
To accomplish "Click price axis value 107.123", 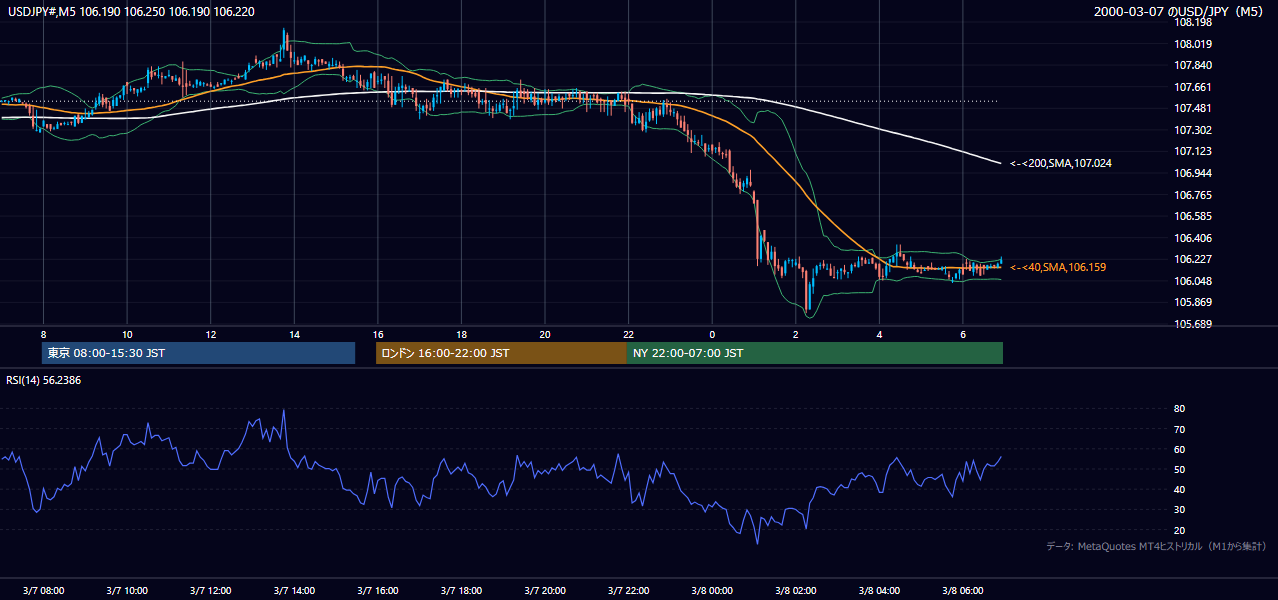I will (x=1194, y=151).
